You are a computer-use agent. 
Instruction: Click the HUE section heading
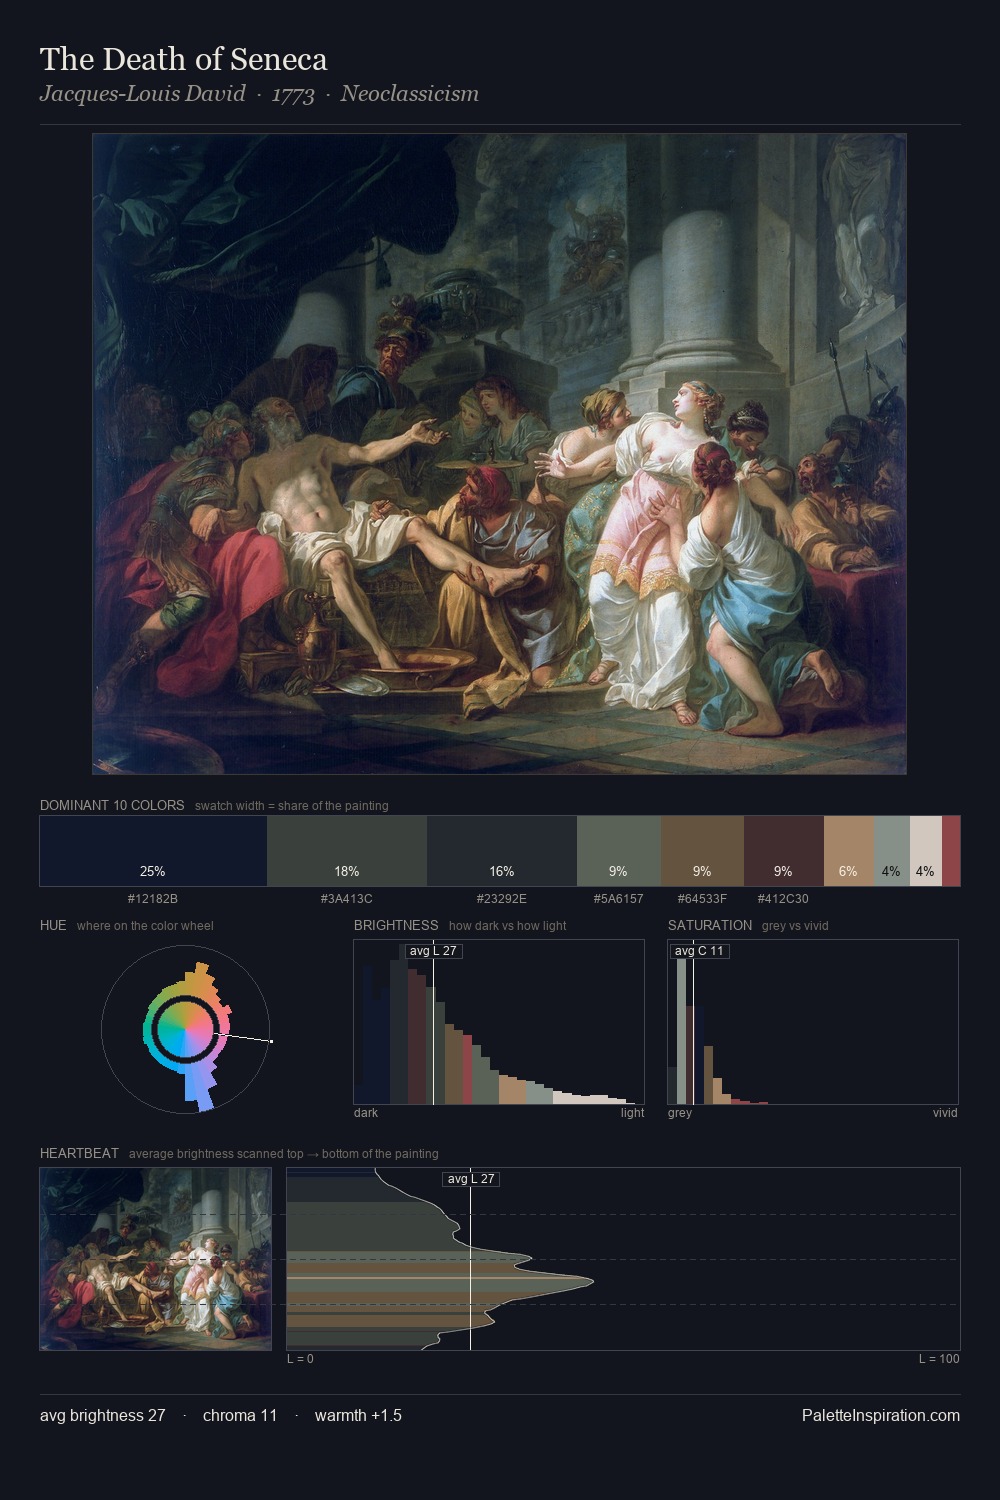(x=53, y=925)
